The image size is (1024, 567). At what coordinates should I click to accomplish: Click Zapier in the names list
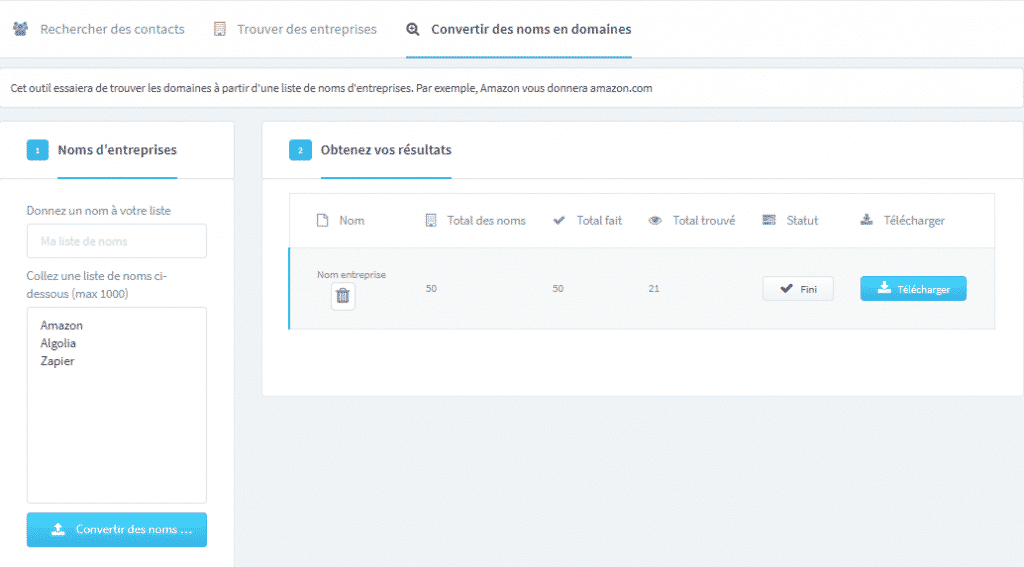(57, 361)
